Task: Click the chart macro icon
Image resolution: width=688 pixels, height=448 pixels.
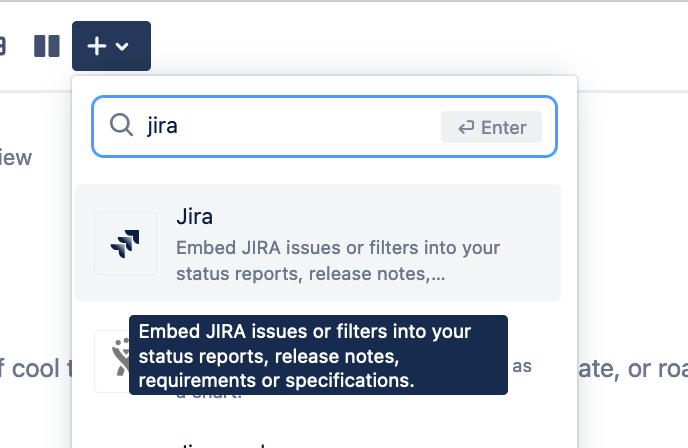Action: (x=112, y=361)
